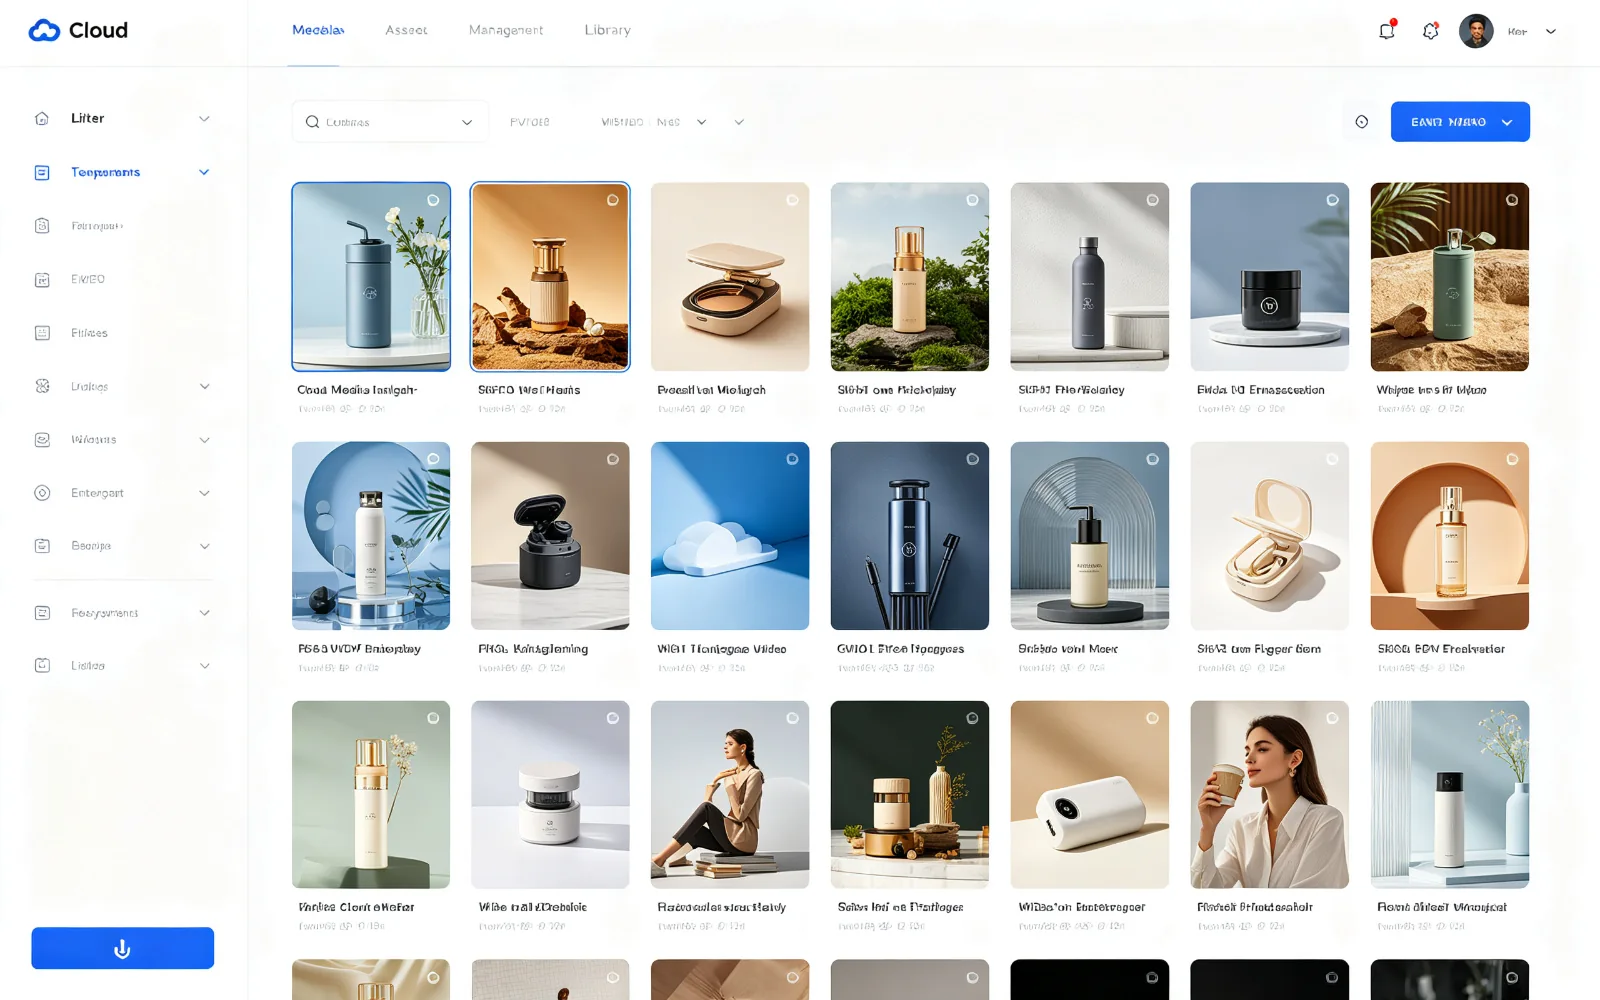Click the first sidebar icon below the divider line
Image resolution: width=1600 pixels, height=1000 pixels.
coord(42,613)
